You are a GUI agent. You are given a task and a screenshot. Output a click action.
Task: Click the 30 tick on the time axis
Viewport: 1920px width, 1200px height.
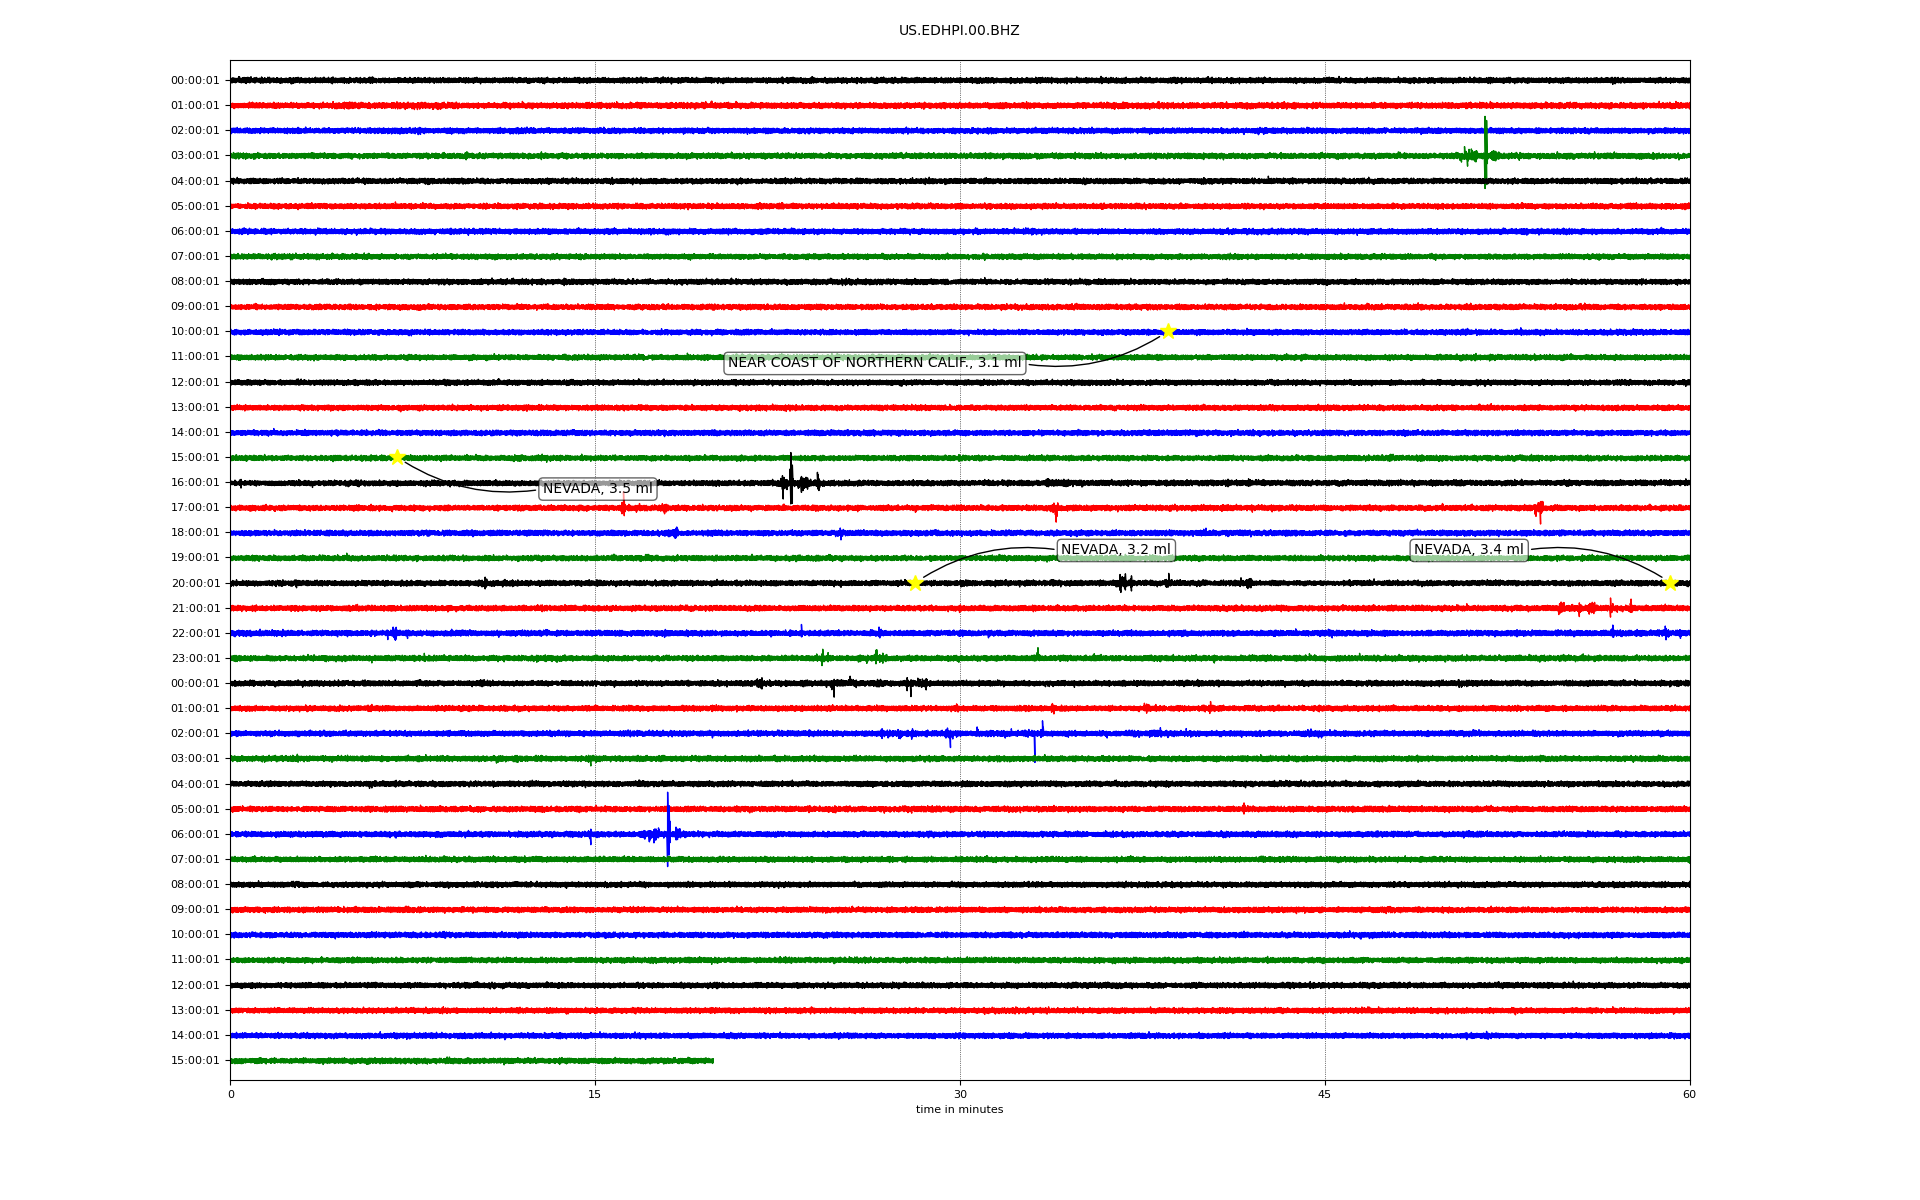coord(960,1094)
